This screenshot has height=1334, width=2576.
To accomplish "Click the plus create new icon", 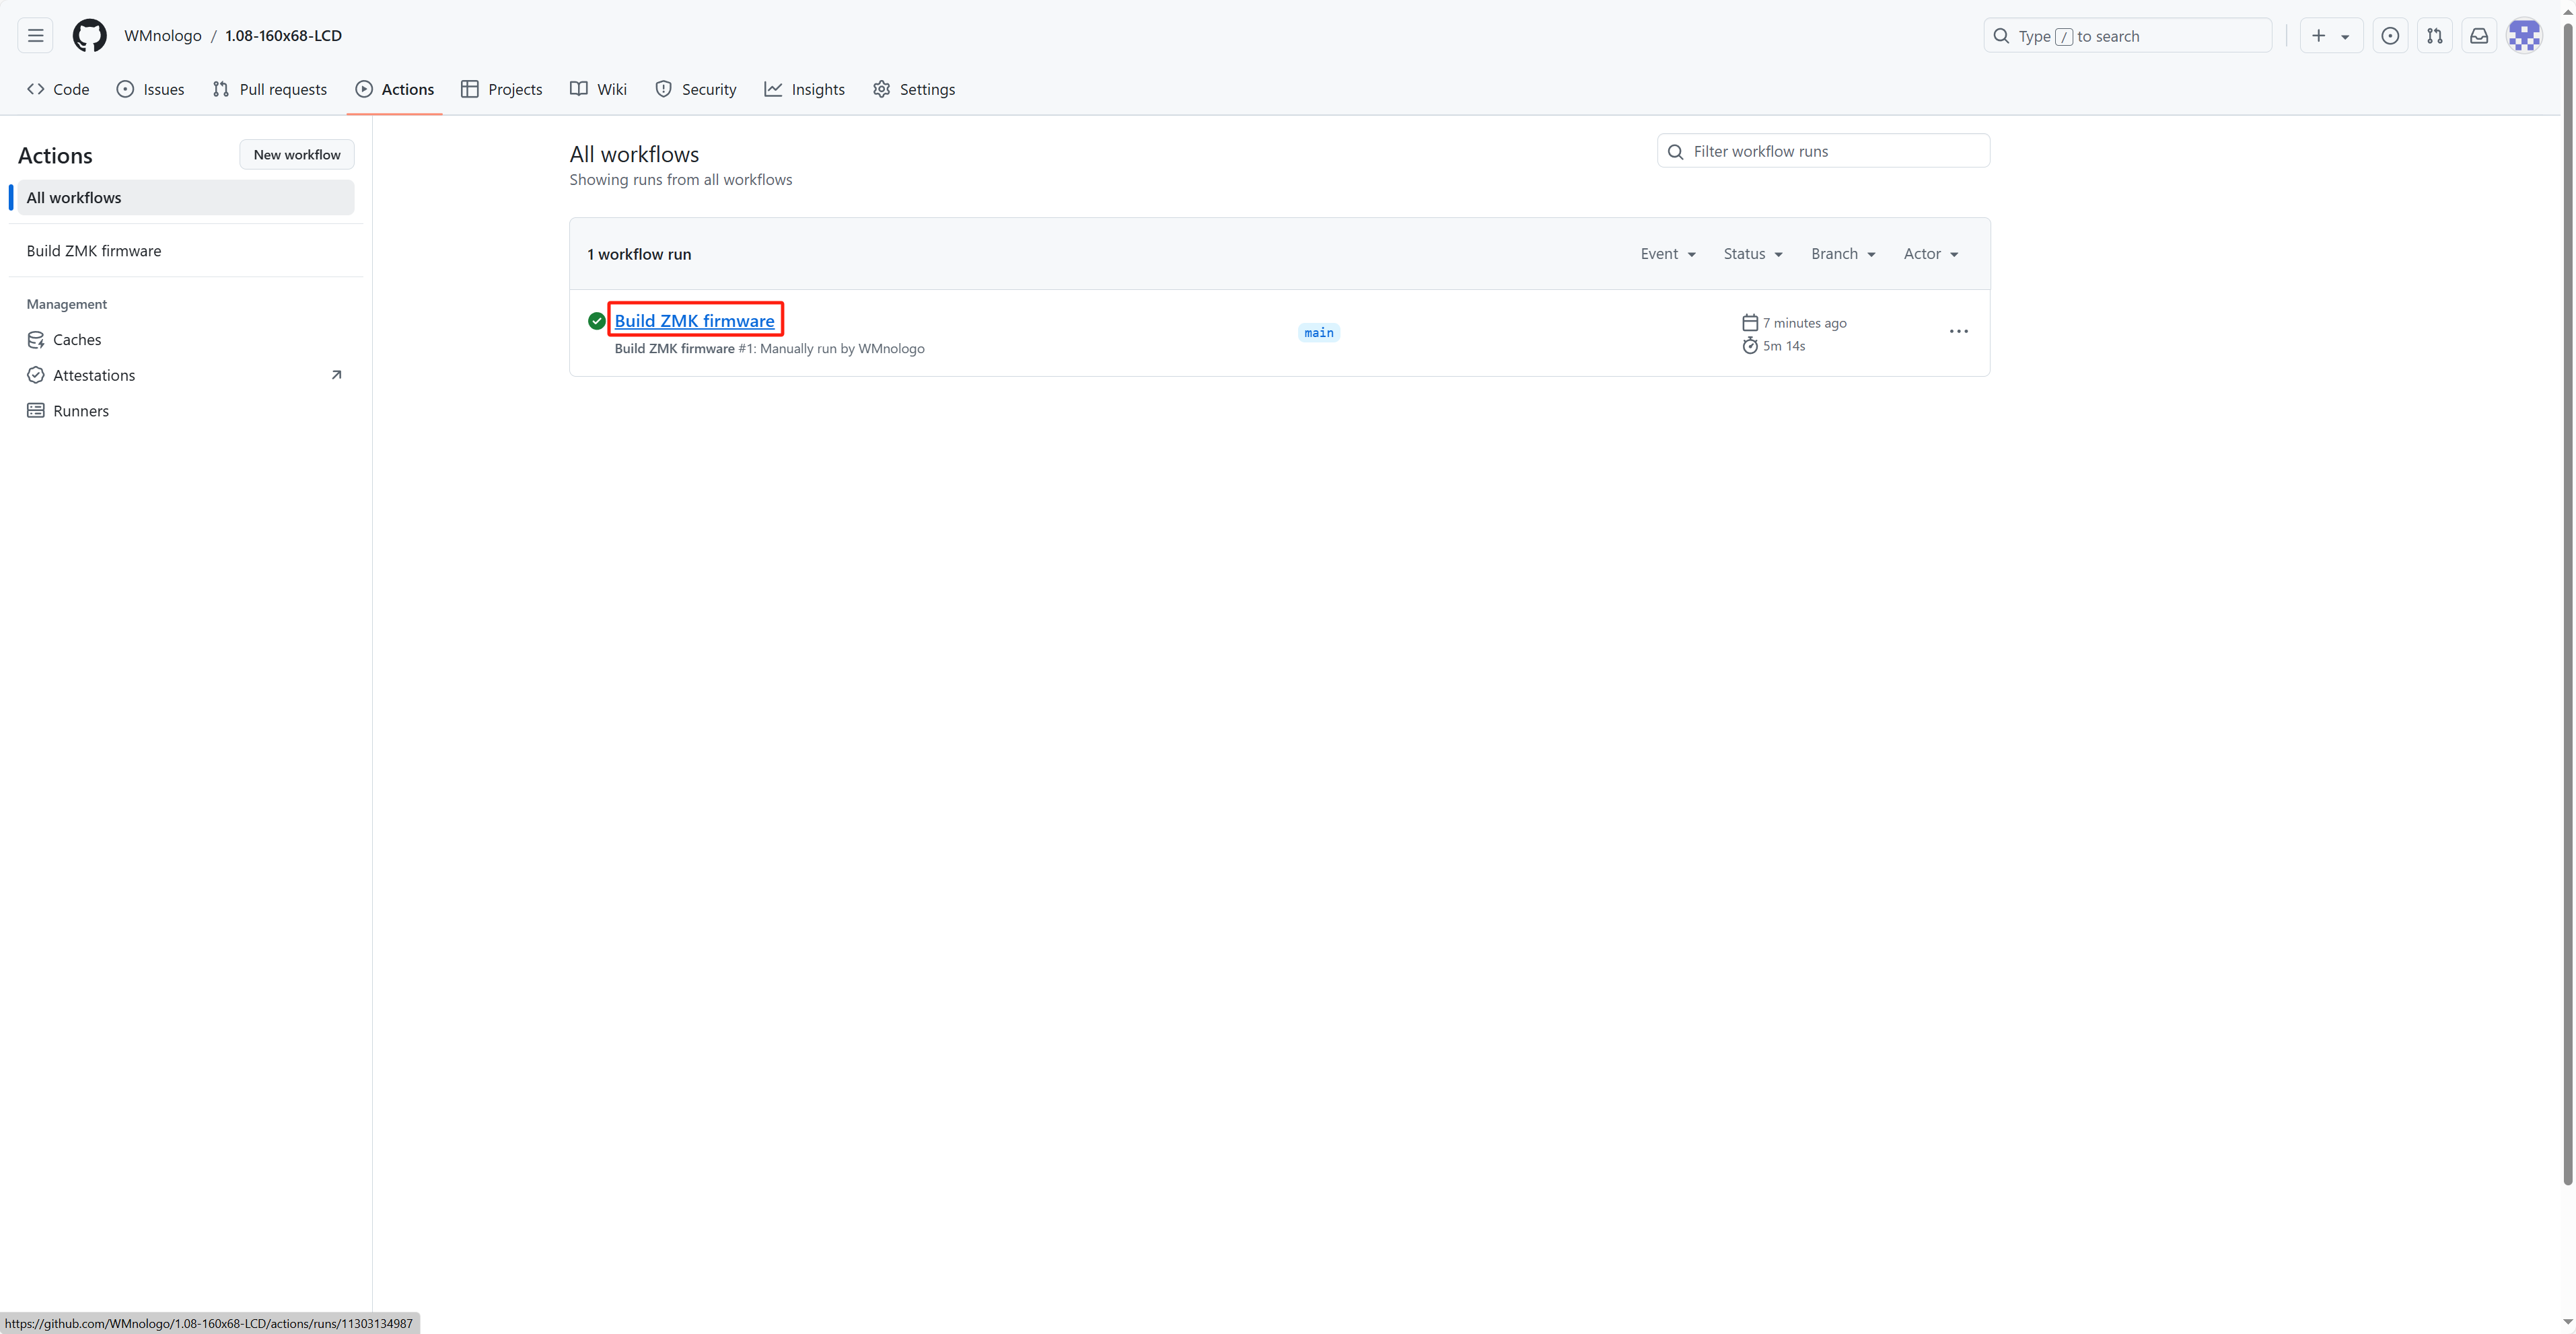I will pos(2318,36).
